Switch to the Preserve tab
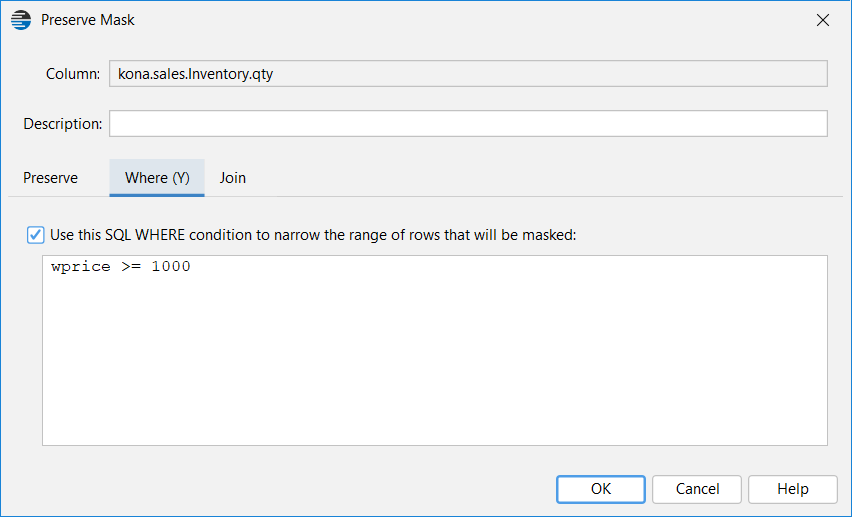Image resolution: width=852 pixels, height=517 pixels. click(51, 178)
